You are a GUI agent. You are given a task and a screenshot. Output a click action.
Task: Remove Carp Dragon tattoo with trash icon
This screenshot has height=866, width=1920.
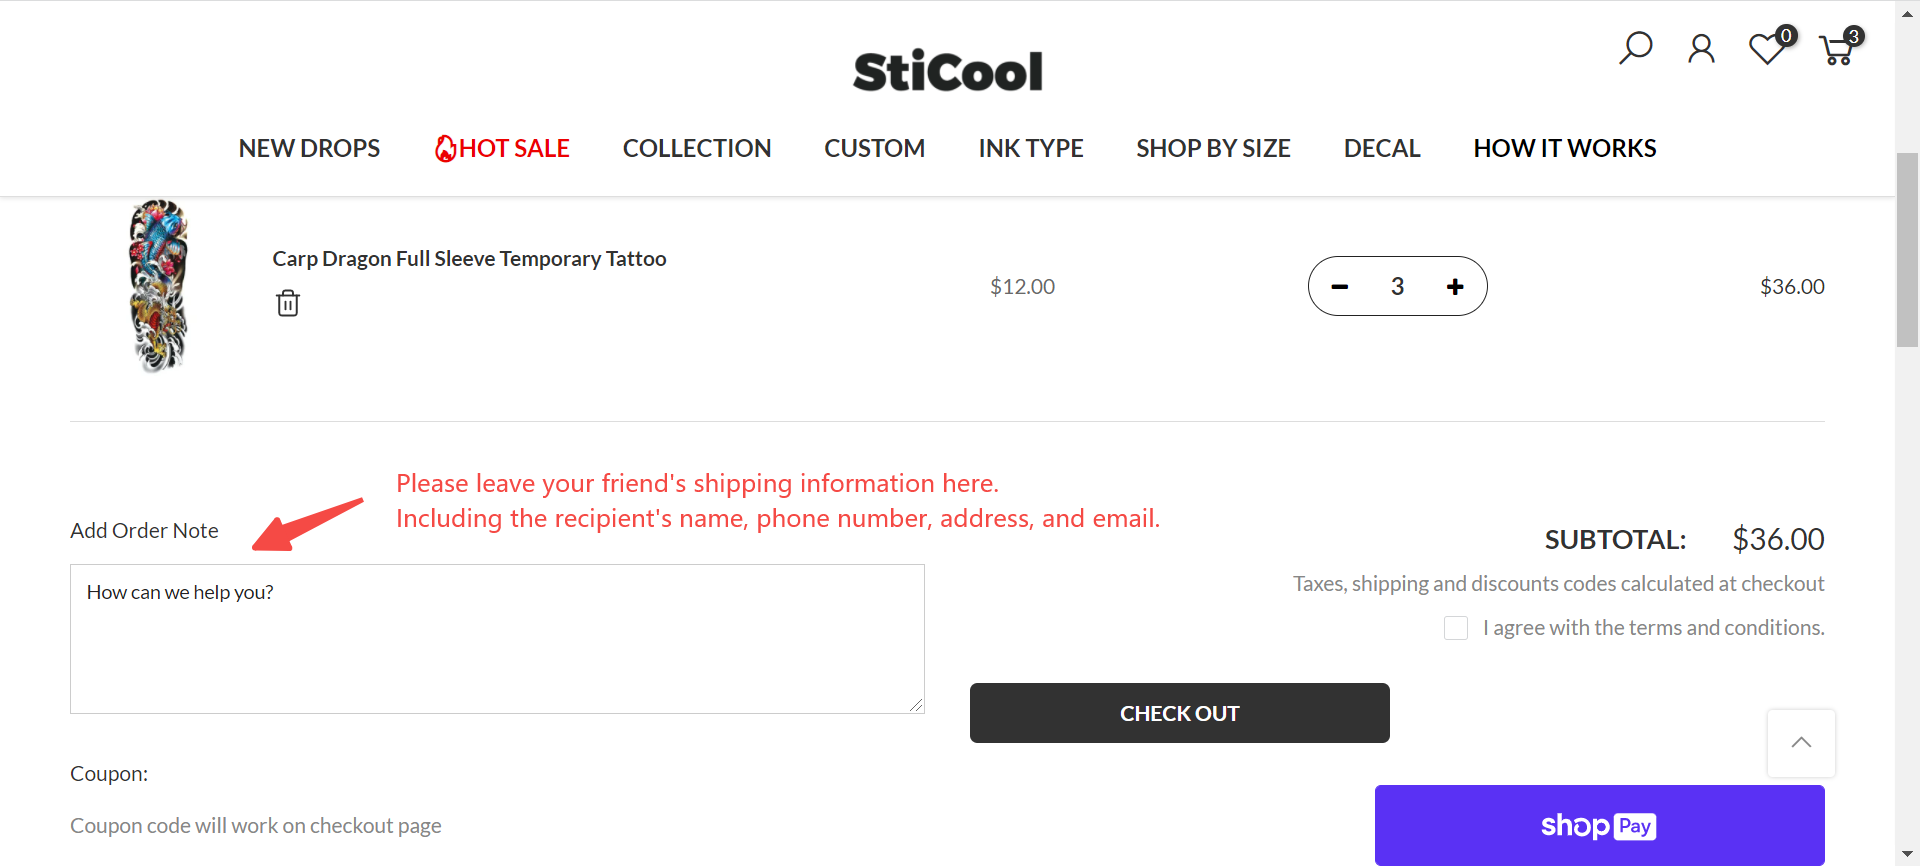(x=288, y=303)
